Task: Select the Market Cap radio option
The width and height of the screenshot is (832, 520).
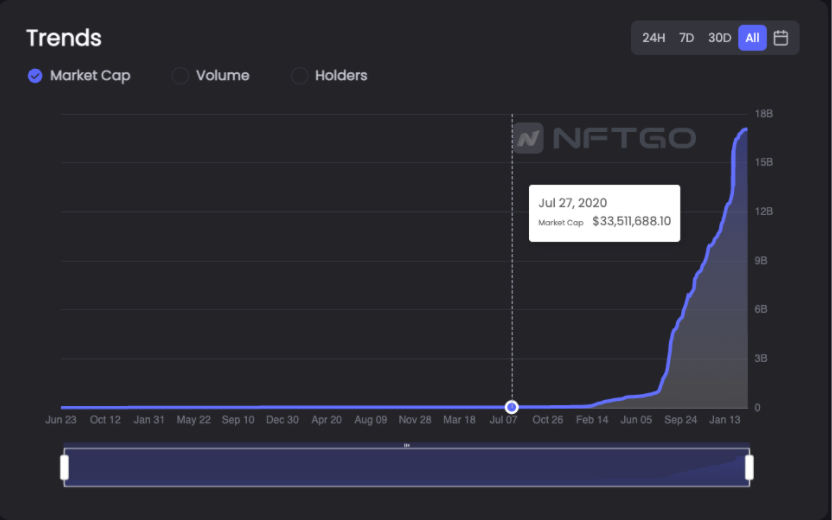Action: [x=79, y=76]
